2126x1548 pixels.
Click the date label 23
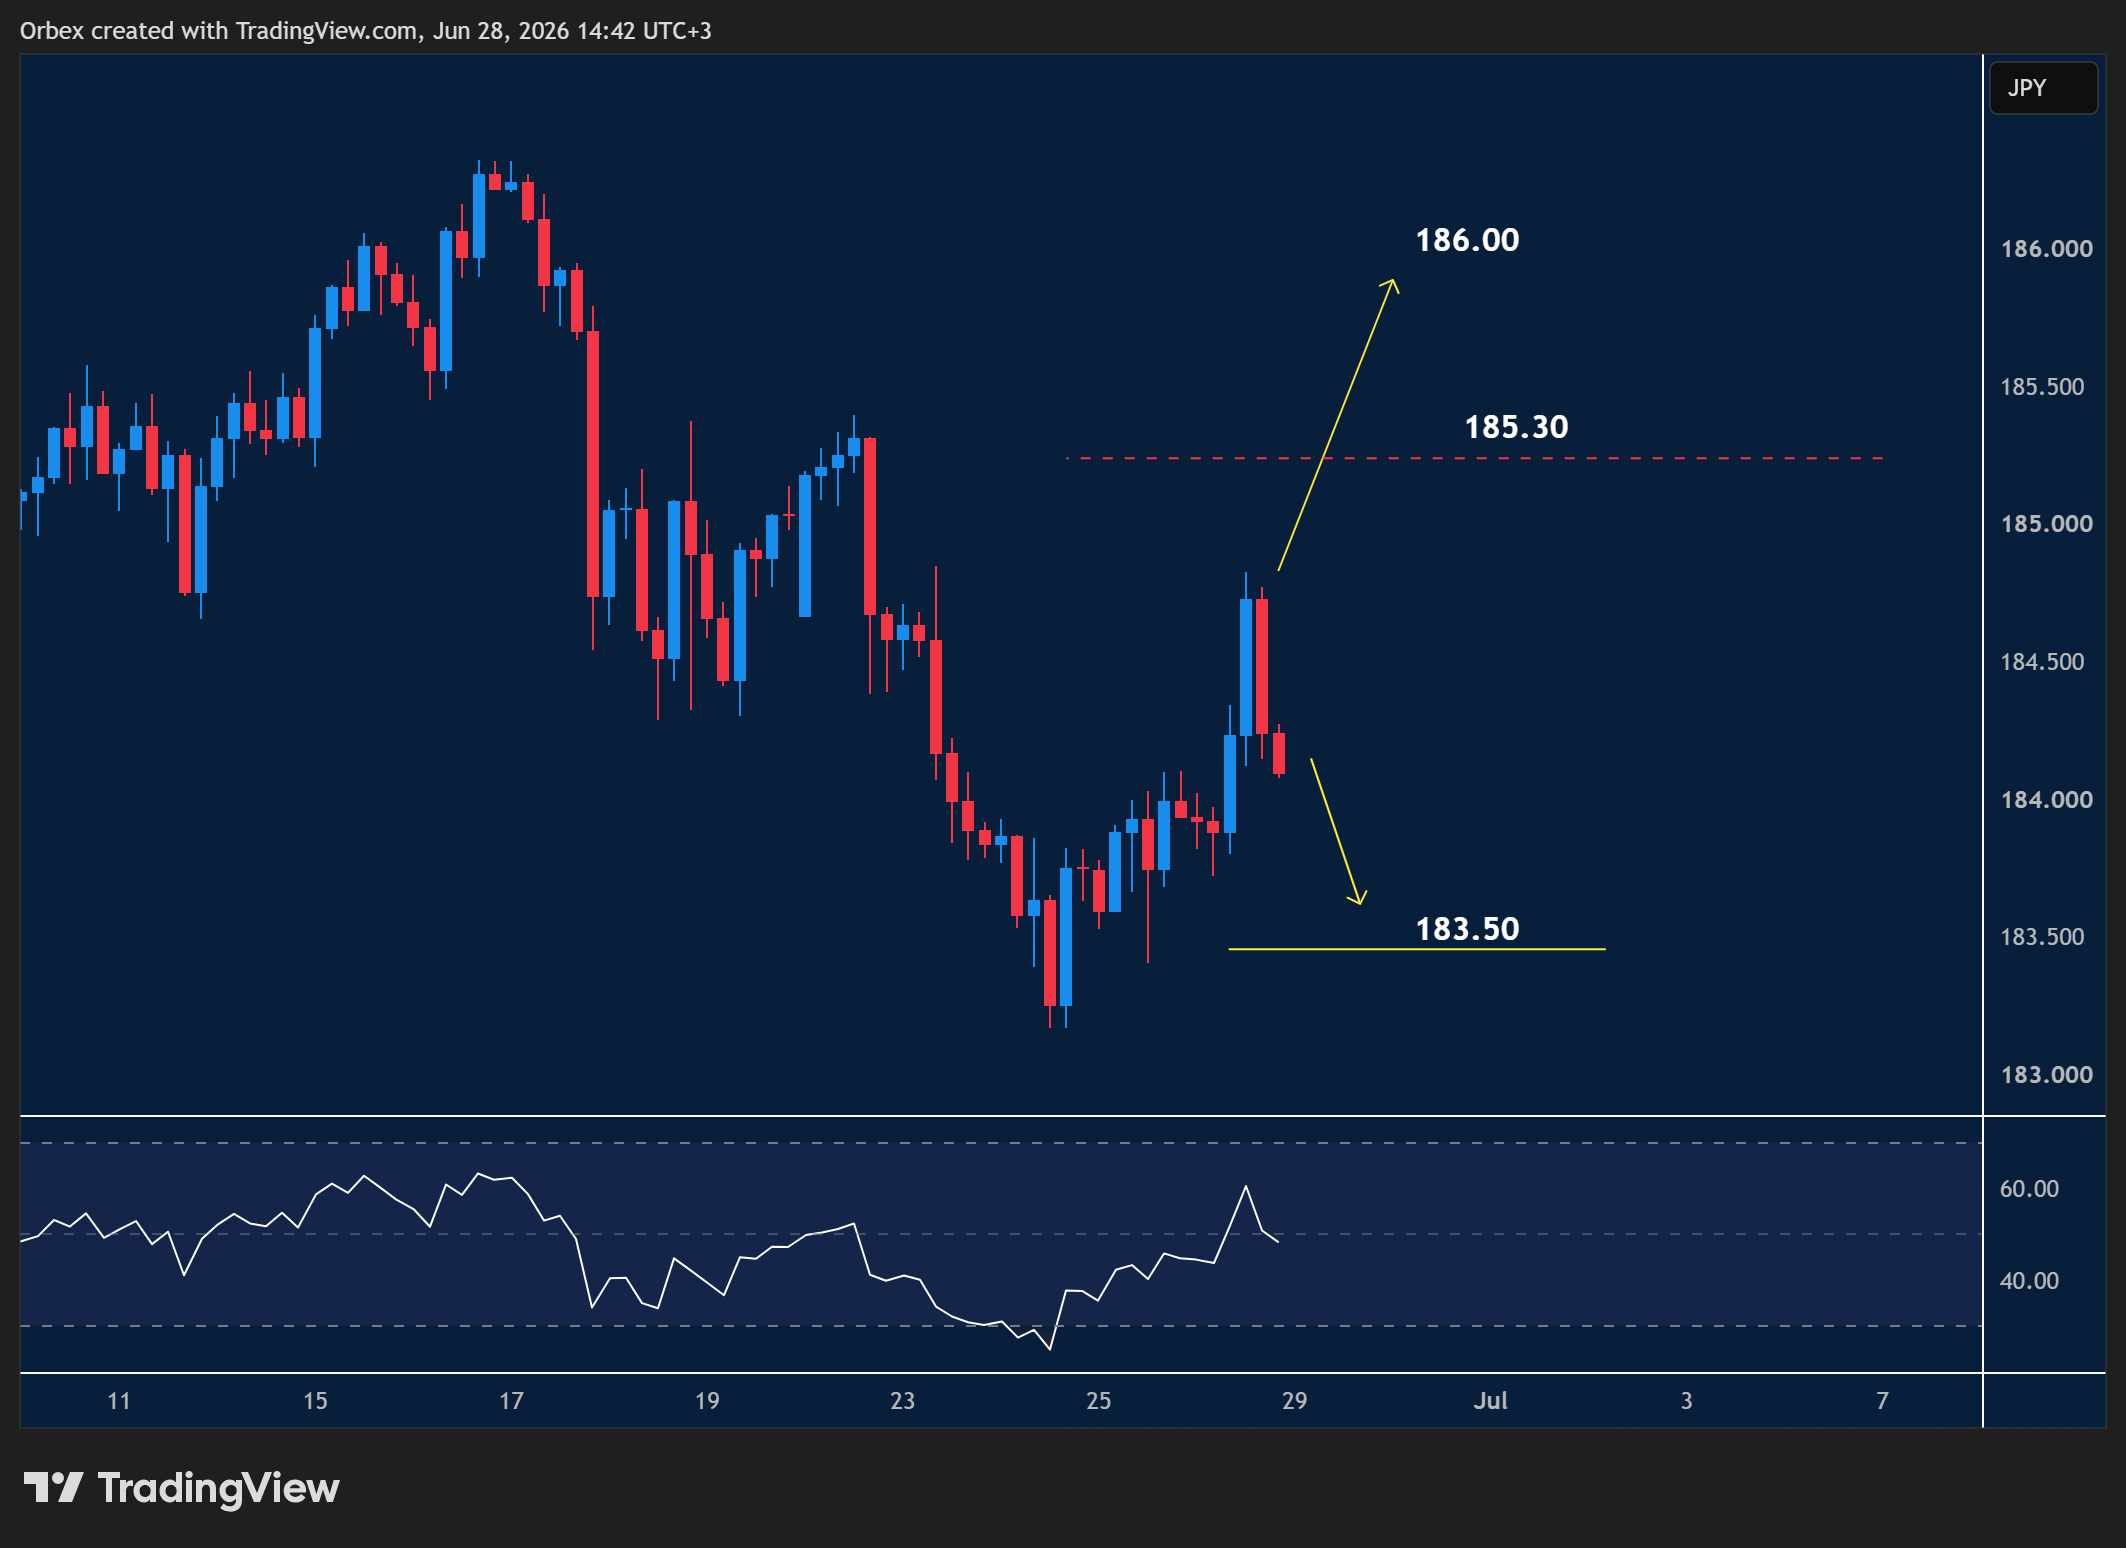pos(902,1401)
